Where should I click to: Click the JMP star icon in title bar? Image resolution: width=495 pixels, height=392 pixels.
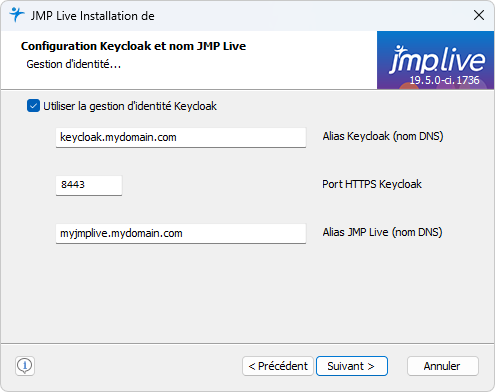tap(16, 15)
